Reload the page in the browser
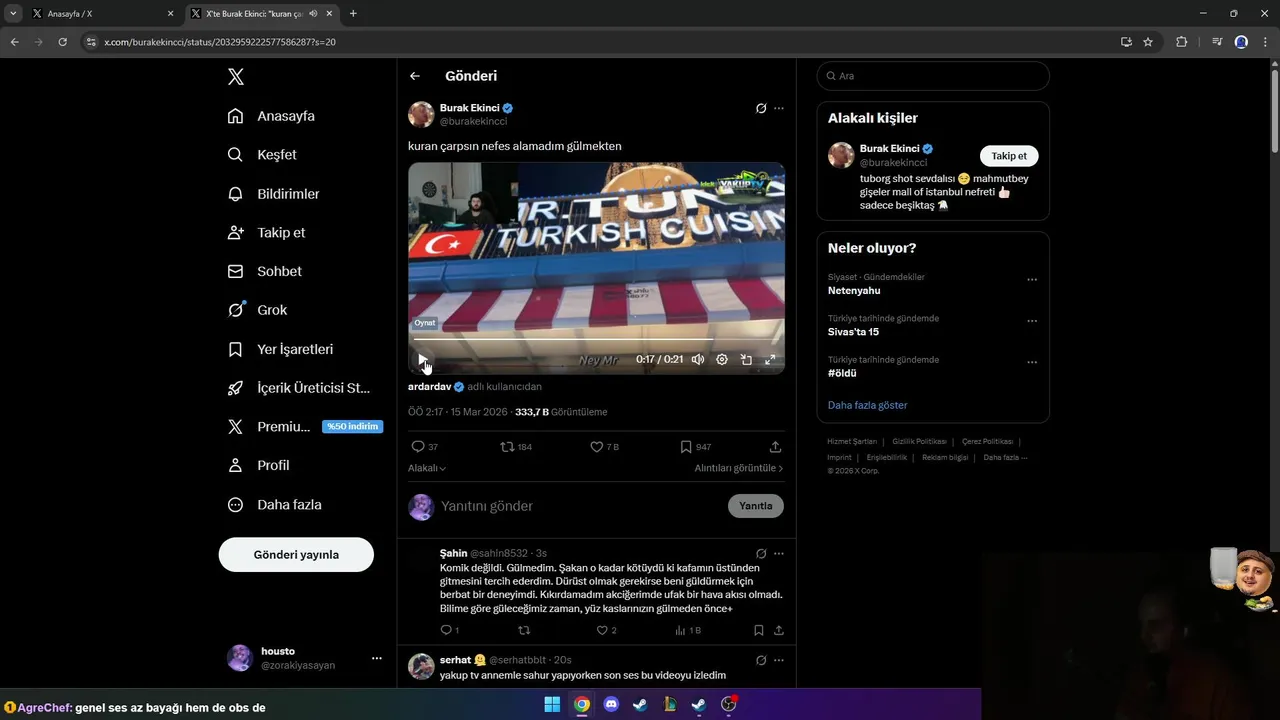1280x720 pixels. point(62,42)
